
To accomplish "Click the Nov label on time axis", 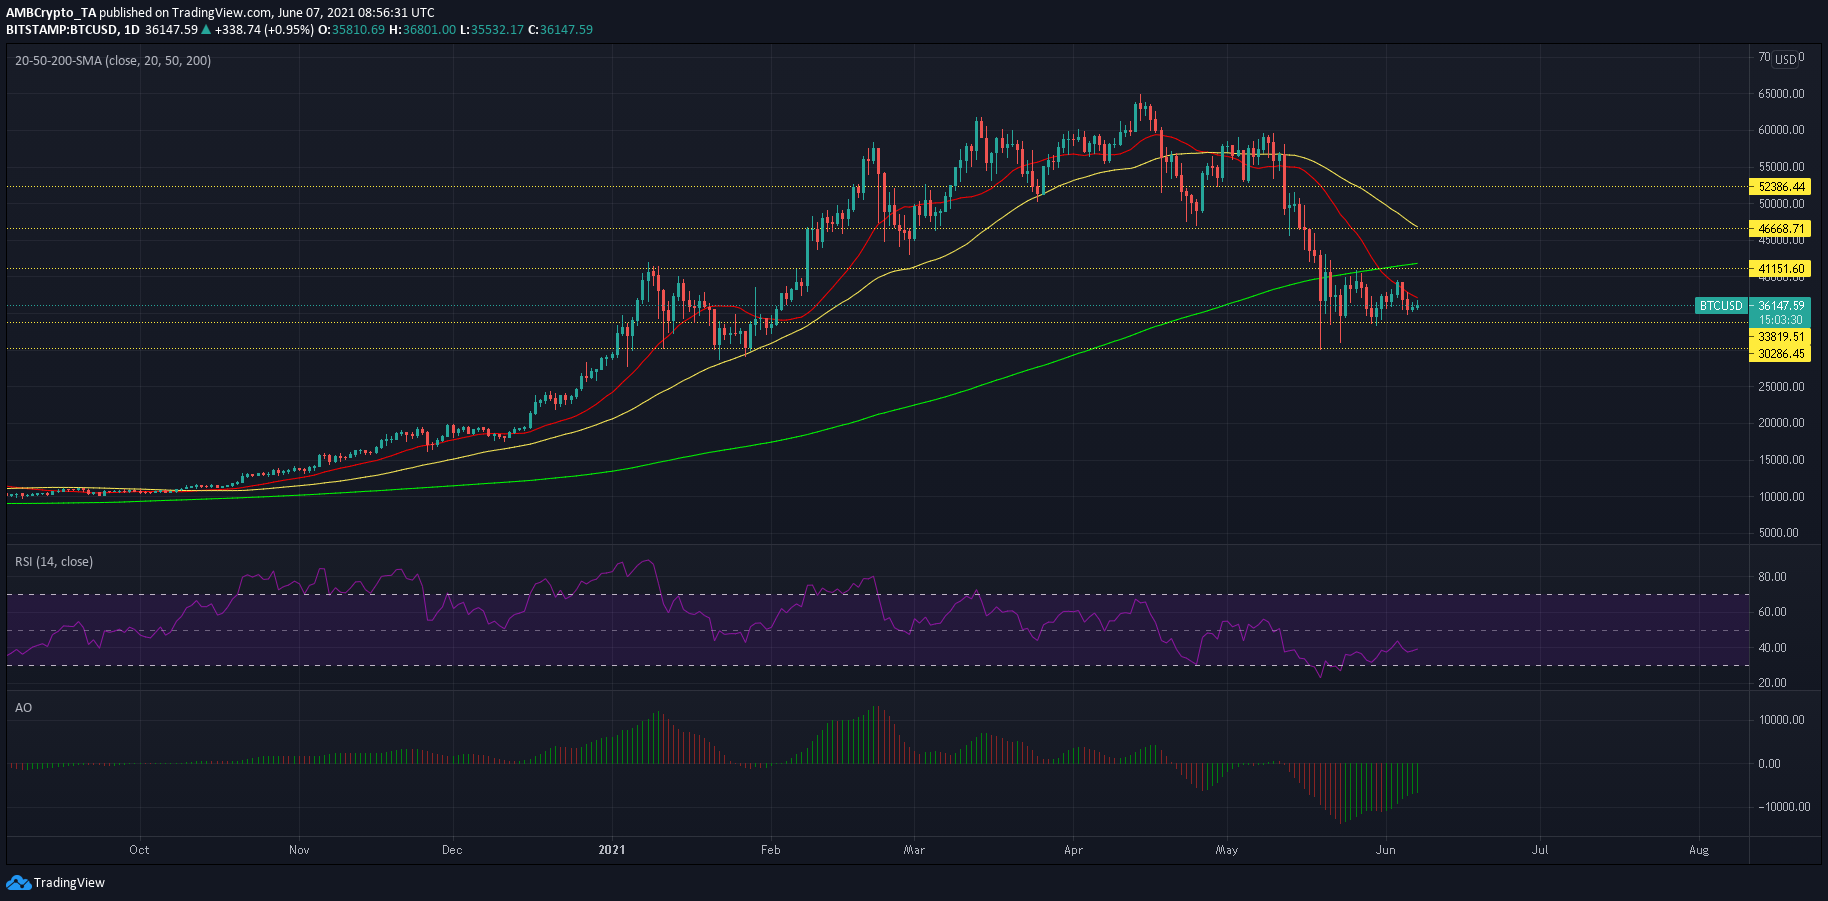I will (299, 850).
